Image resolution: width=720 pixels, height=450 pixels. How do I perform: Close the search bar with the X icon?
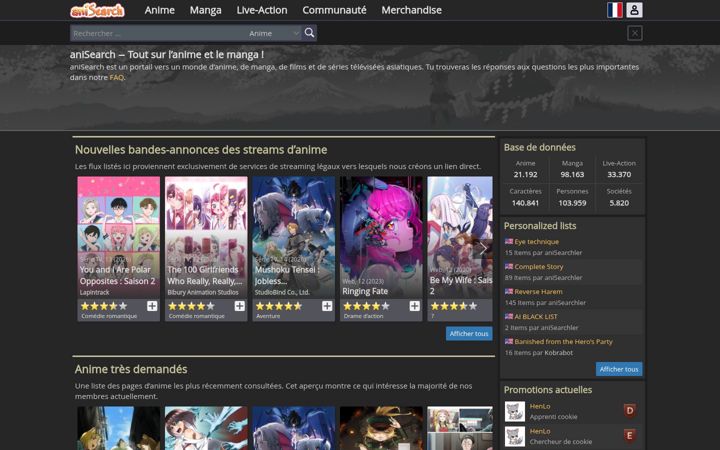[635, 33]
